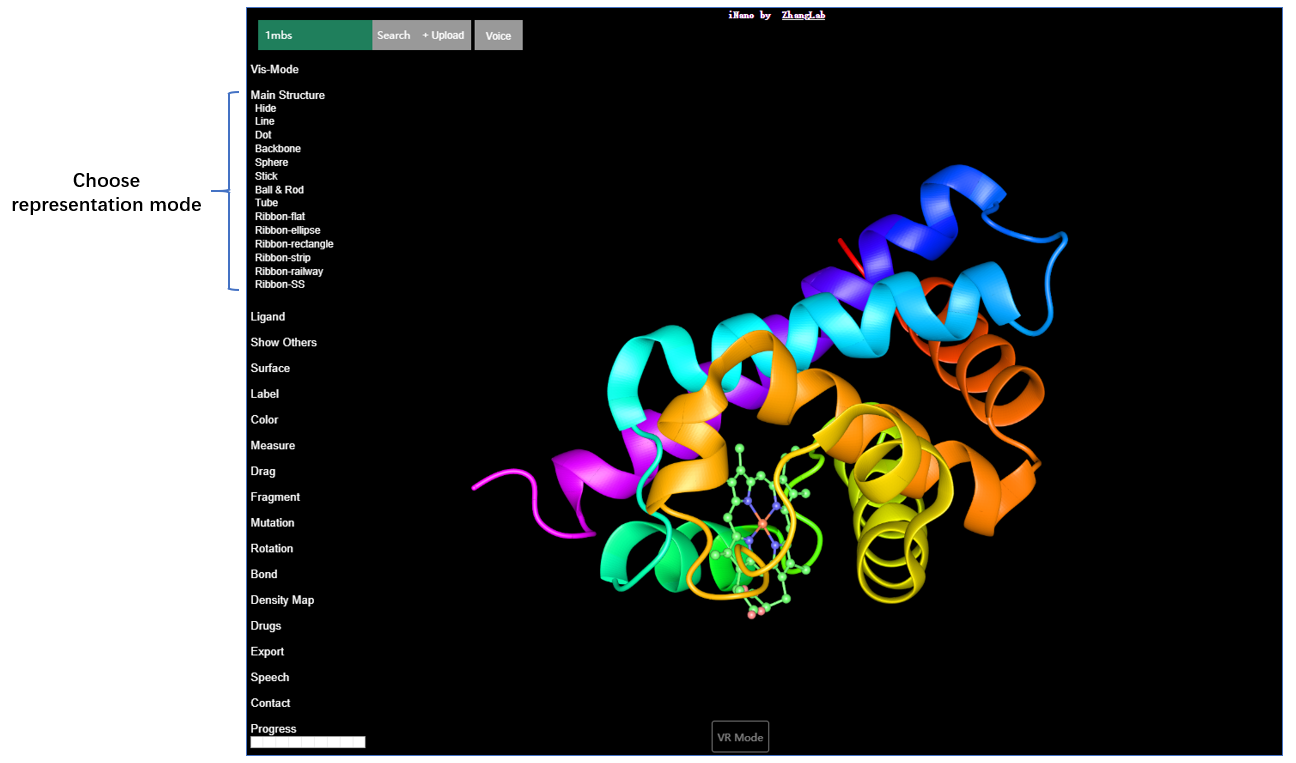Open the Export menu

[267, 652]
